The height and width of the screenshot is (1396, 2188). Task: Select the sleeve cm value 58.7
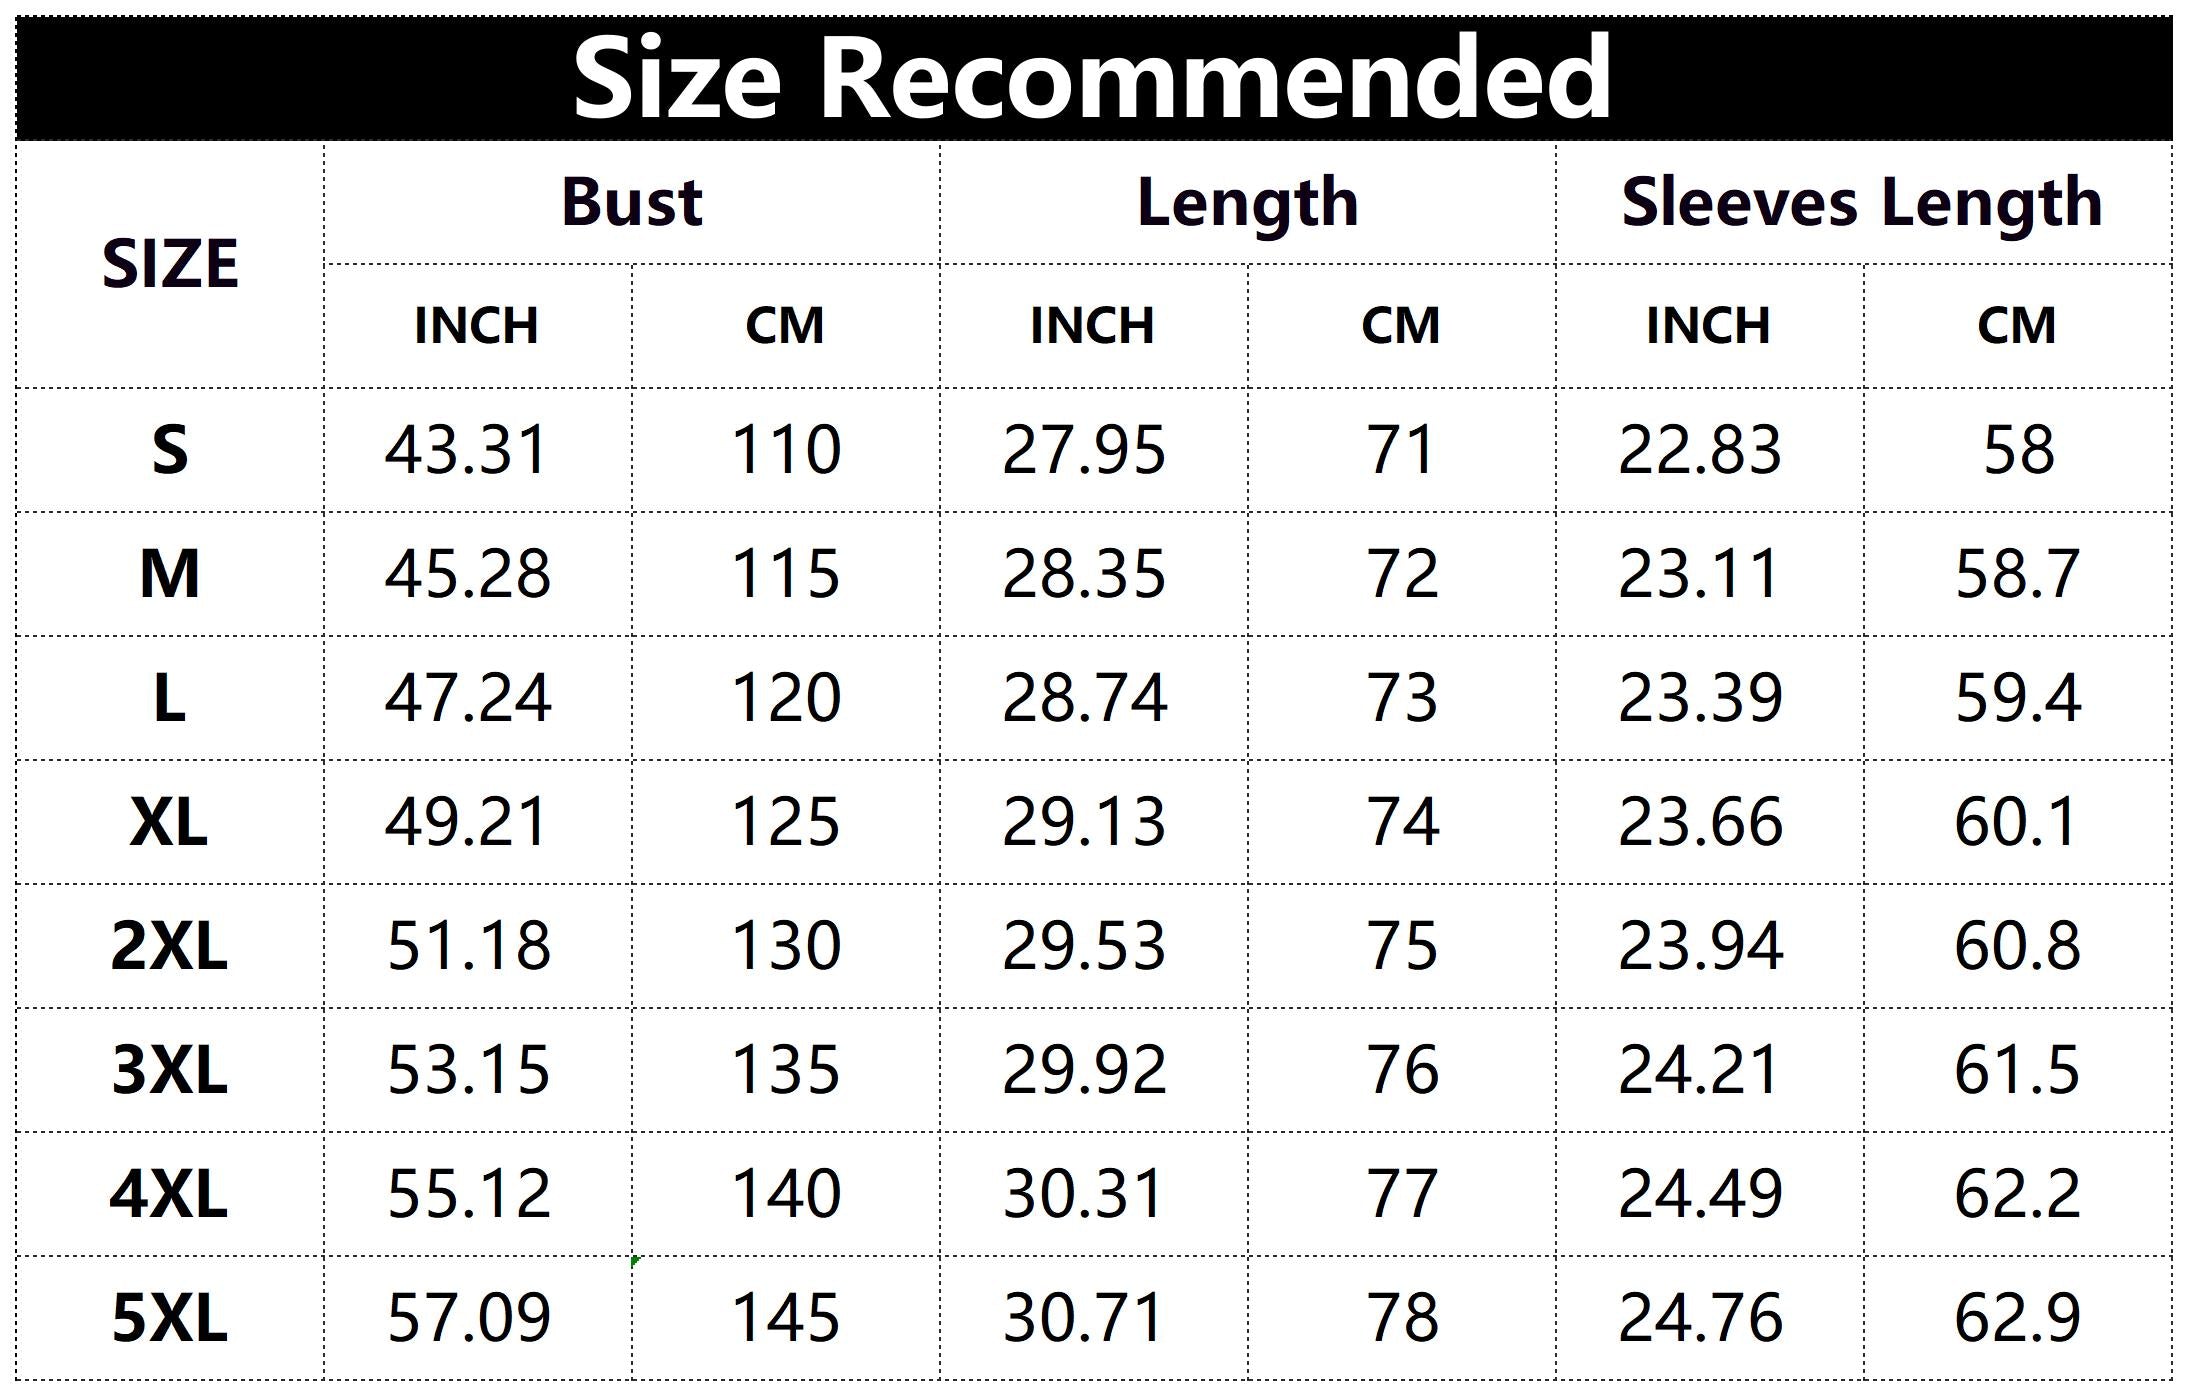point(2017,574)
